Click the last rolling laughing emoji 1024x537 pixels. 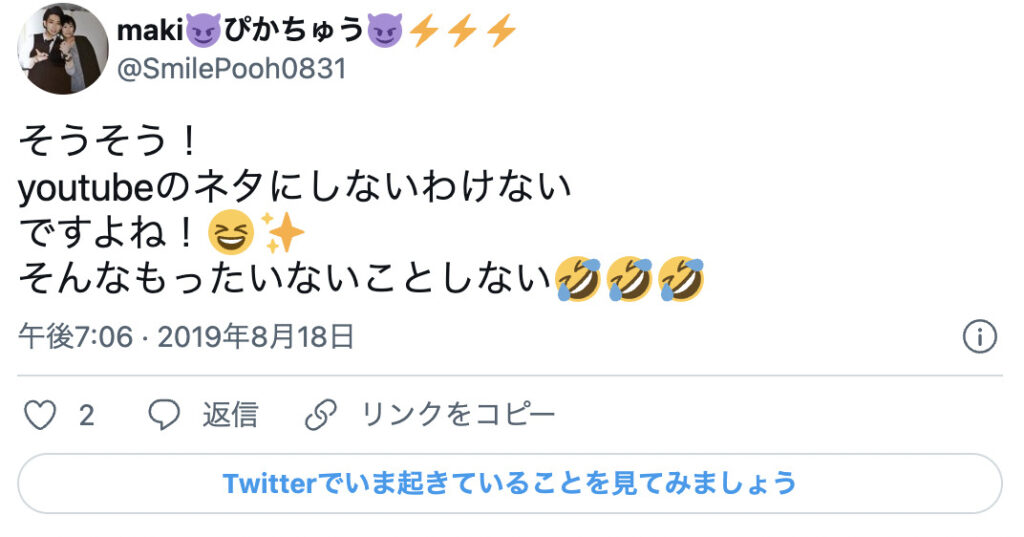pos(681,279)
